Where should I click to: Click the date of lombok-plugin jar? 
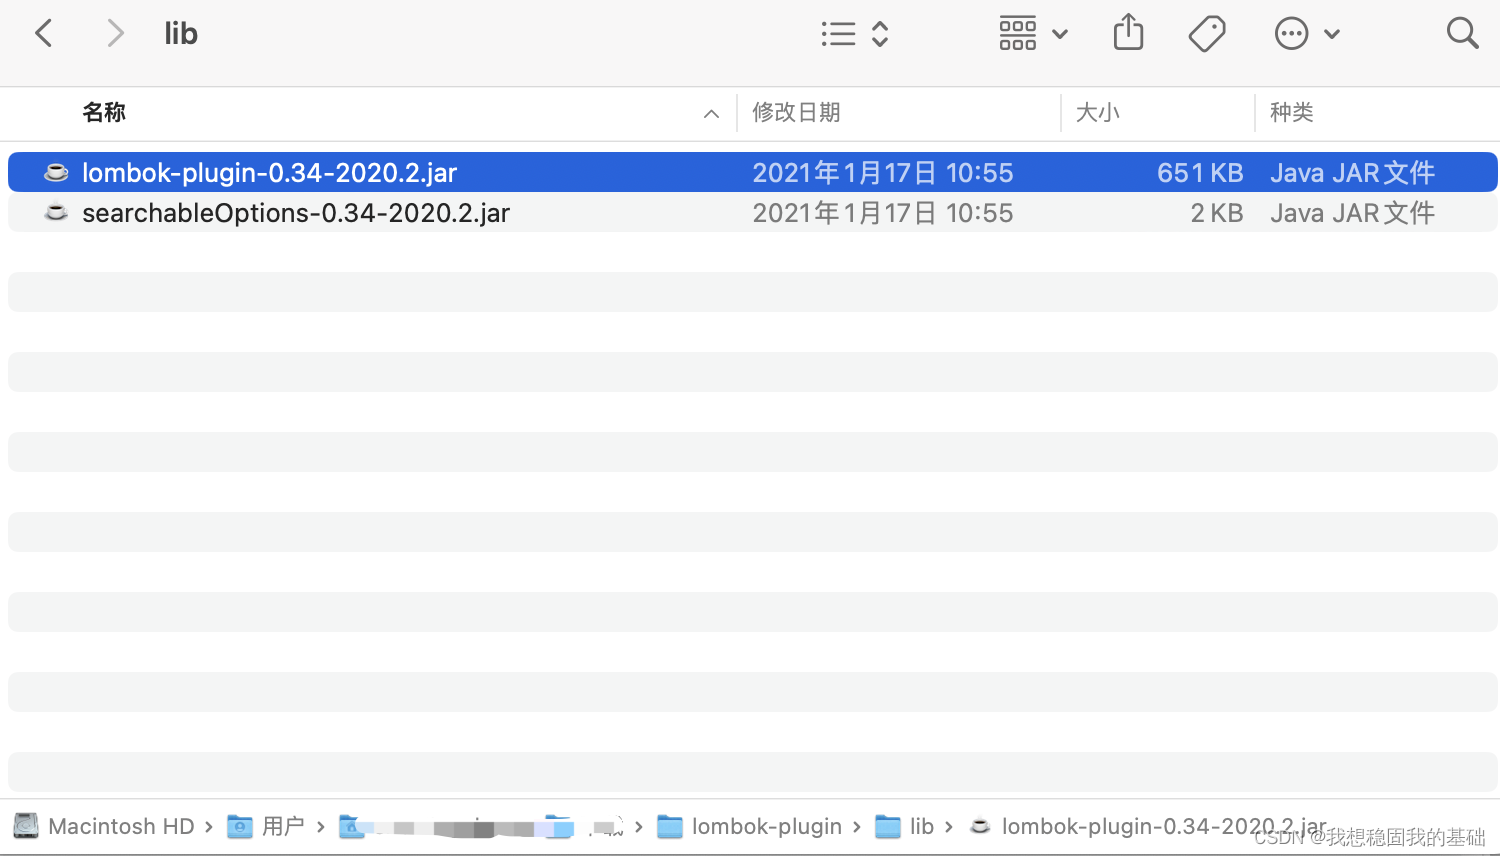[x=883, y=173]
